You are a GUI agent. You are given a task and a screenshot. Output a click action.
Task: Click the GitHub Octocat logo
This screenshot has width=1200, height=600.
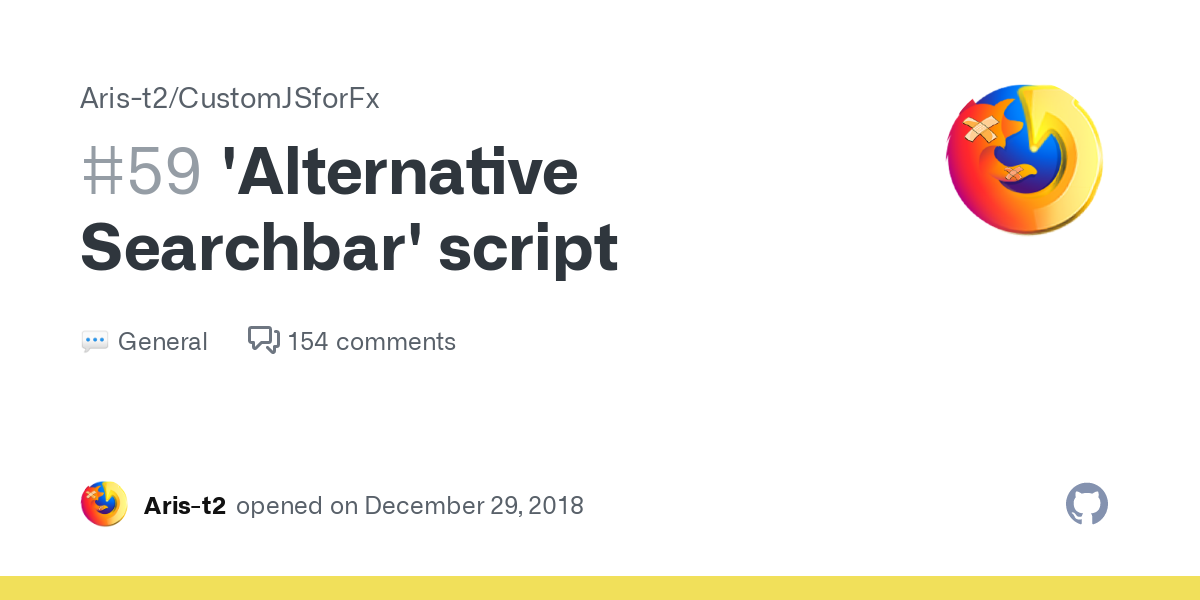(x=1087, y=504)
